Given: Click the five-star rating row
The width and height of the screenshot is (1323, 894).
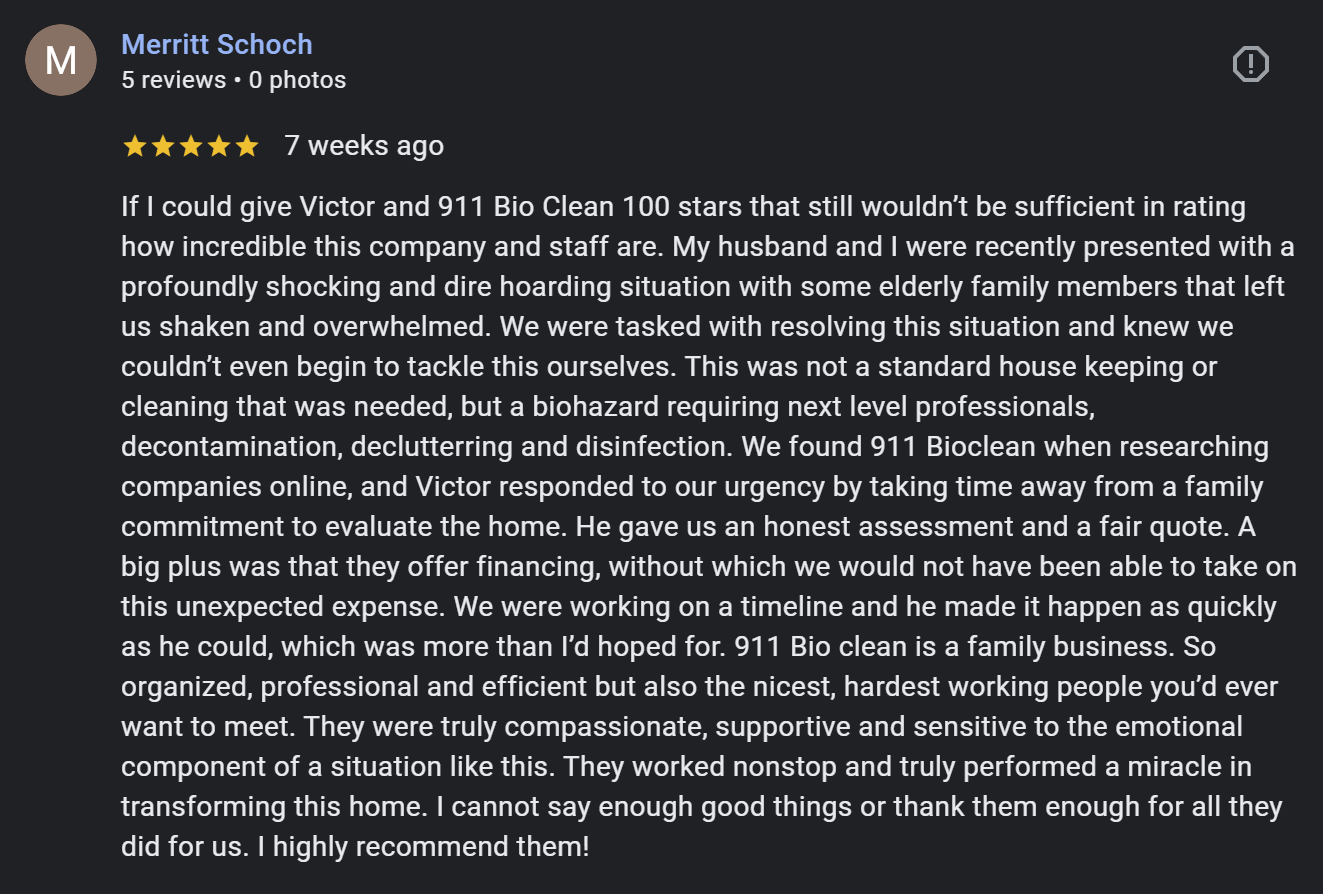Looking at the screenshot, I should point(190,145).
